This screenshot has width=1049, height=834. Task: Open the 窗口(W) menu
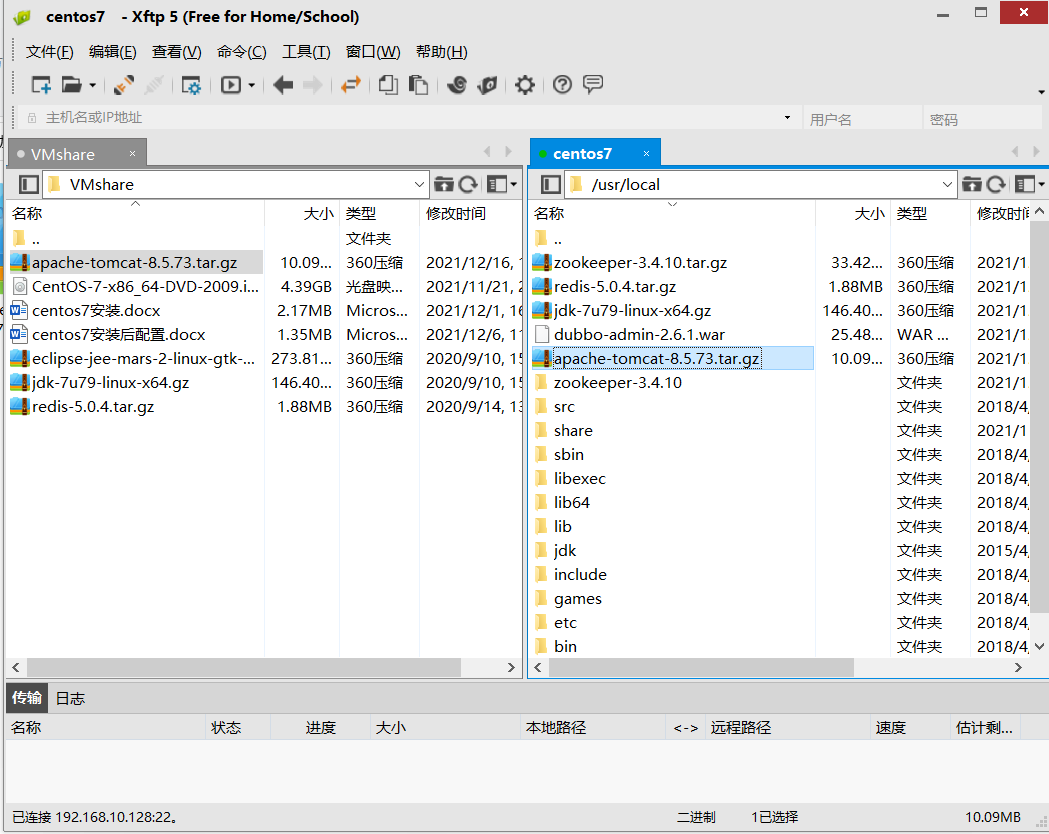click(373, 51)
